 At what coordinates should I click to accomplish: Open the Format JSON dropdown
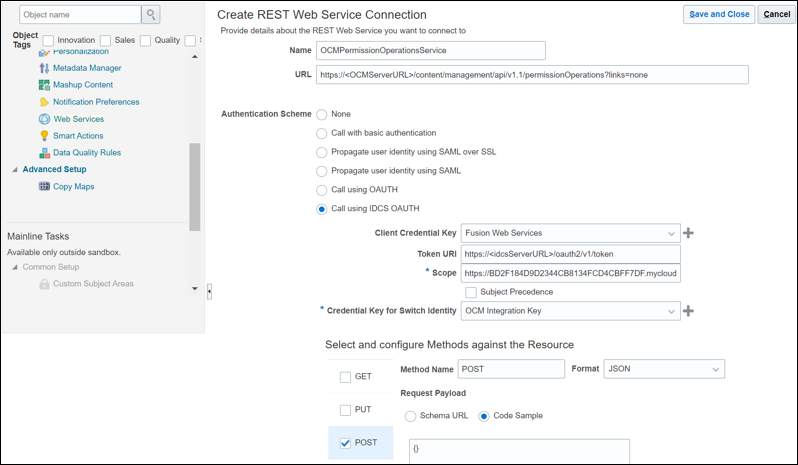pyautogui.click(x=715, y=369)
